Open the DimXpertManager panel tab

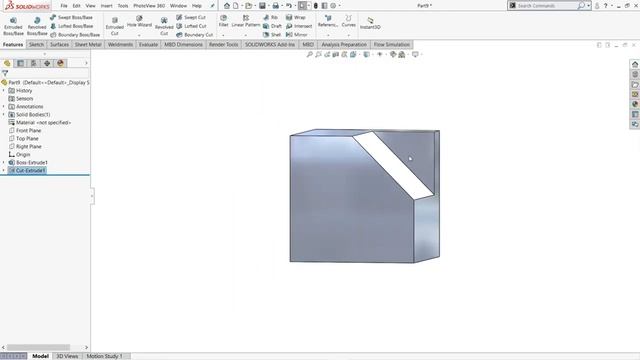pyautogui.click(x=47, y=63)
